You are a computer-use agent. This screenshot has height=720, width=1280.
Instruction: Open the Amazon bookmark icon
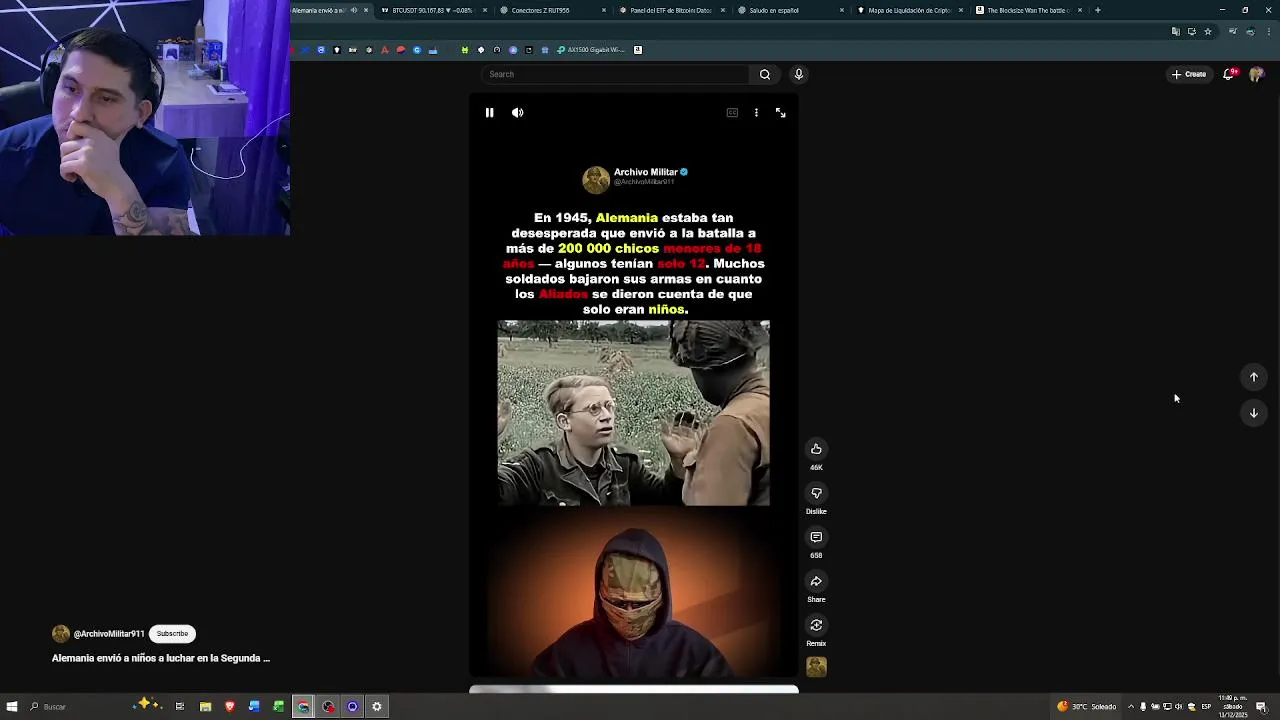point(638,49)
